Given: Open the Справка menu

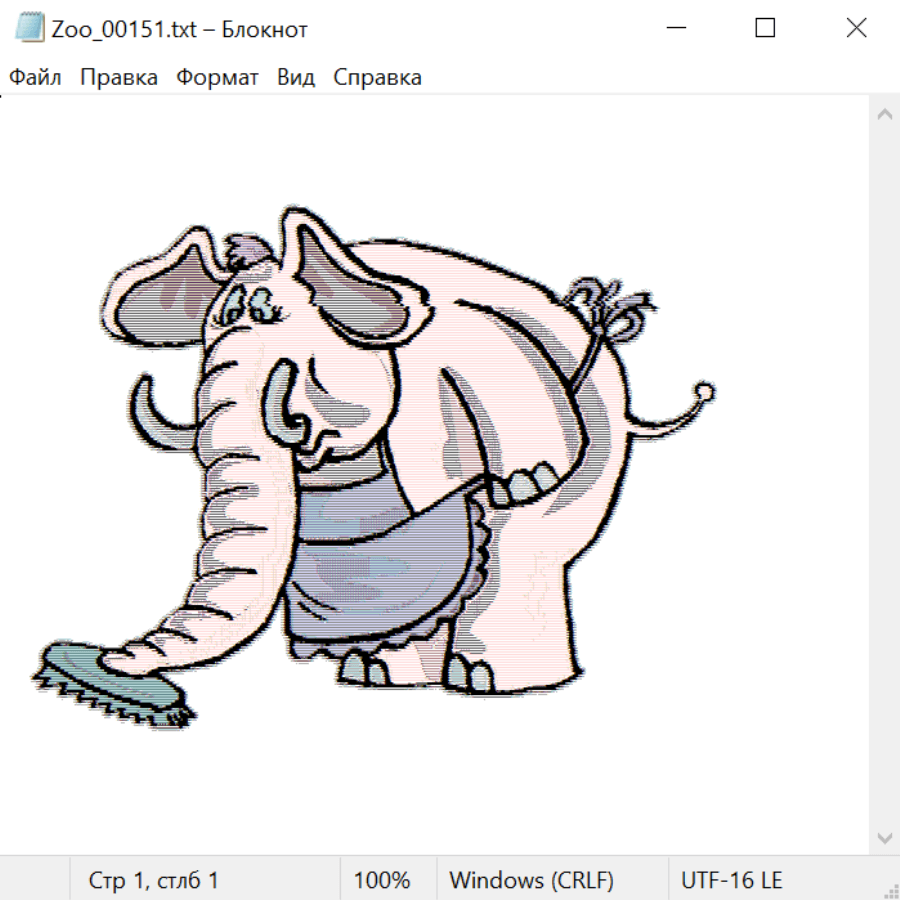Looking at the screenshot, I should click(377, 78).
